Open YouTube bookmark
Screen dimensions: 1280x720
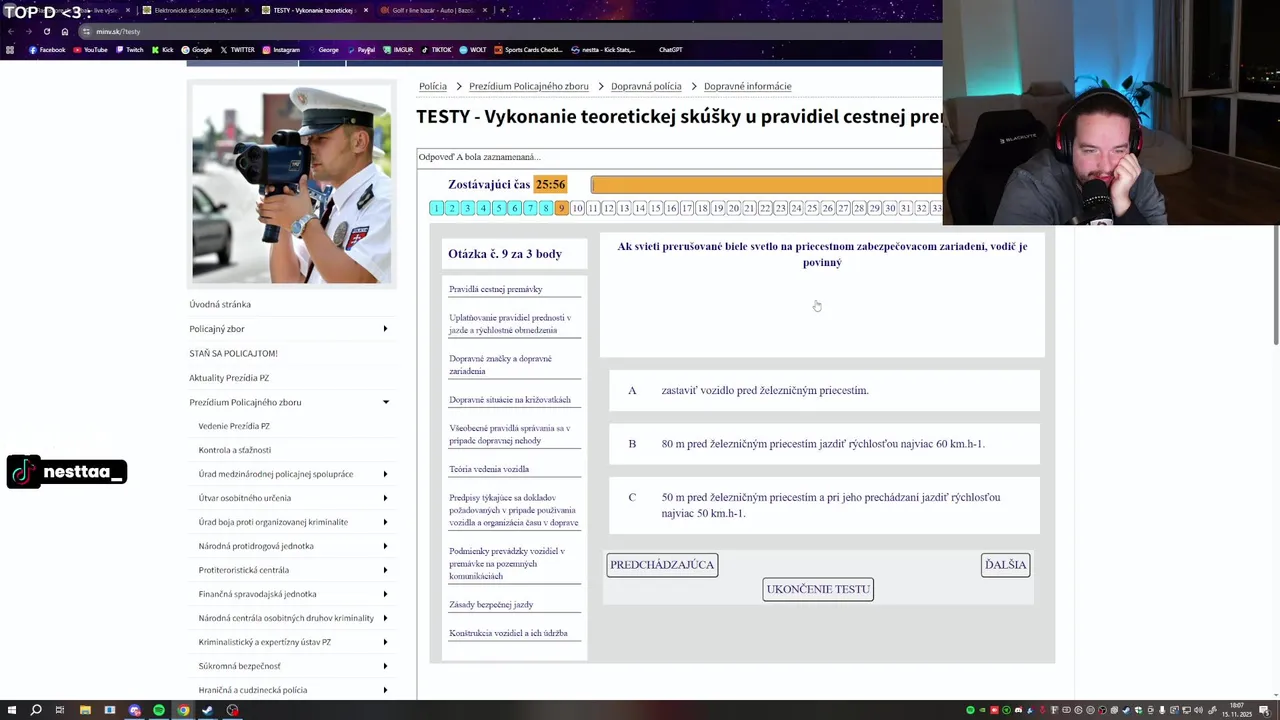pyautogui.click(x=90, y=50)
